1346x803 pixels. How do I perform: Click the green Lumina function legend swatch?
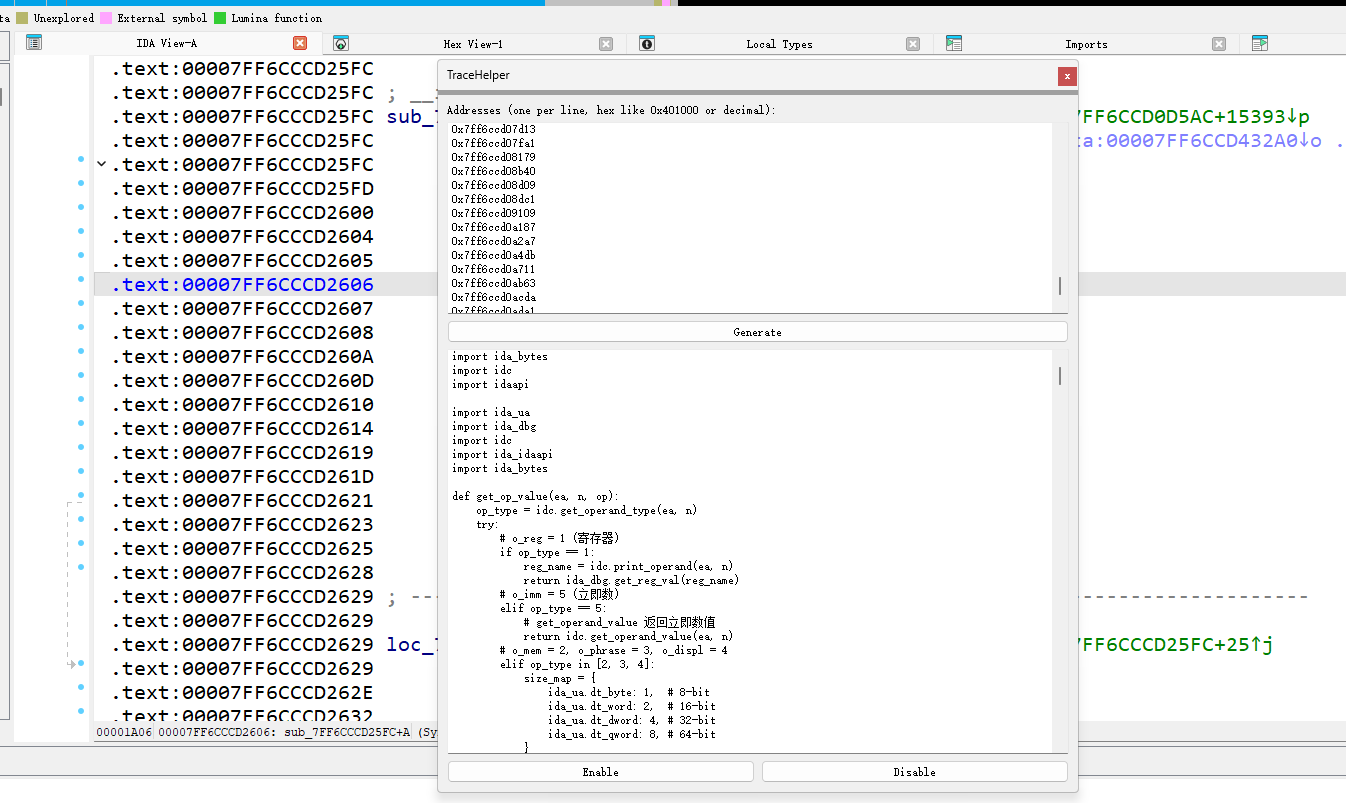pos(220,18)
